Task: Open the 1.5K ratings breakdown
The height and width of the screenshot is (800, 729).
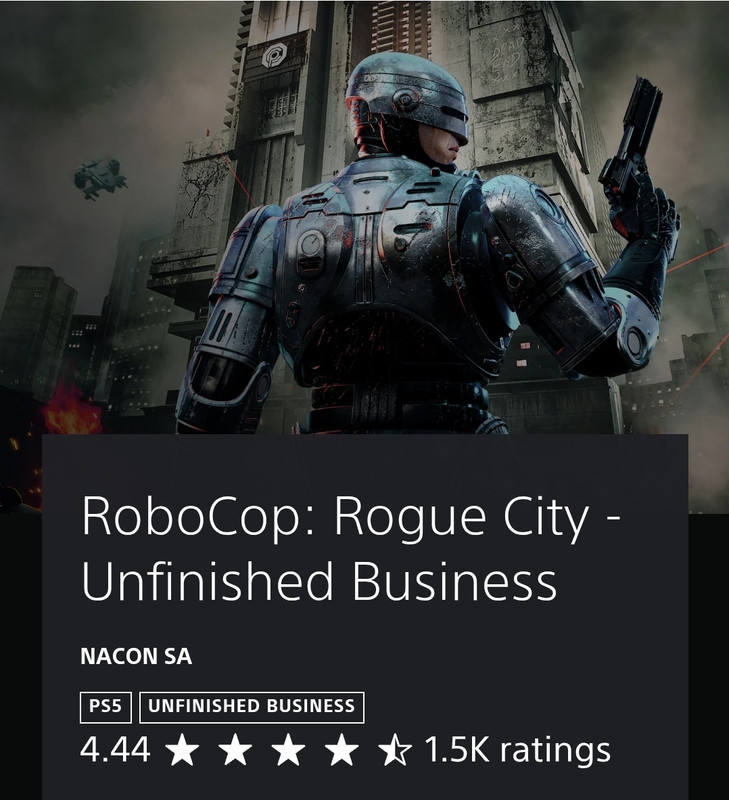Action: 517,751
